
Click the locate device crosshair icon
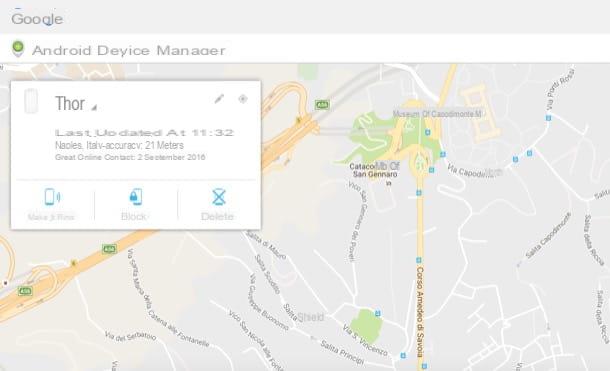[x=243, y=99]
